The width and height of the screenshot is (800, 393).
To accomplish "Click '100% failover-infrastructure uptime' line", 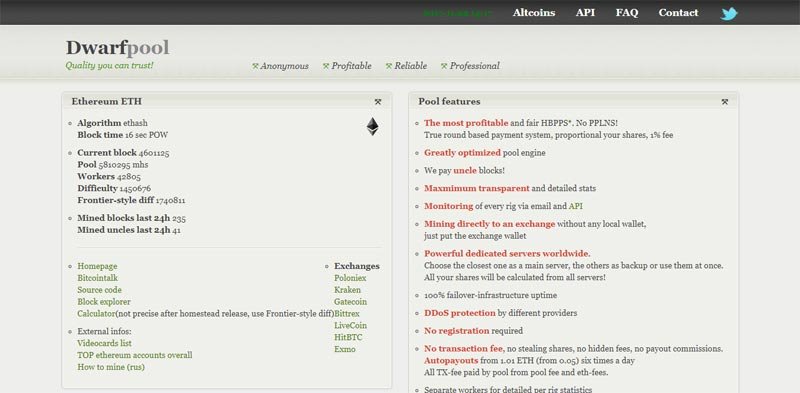I will pyautogui.click(x=490, y=296).
